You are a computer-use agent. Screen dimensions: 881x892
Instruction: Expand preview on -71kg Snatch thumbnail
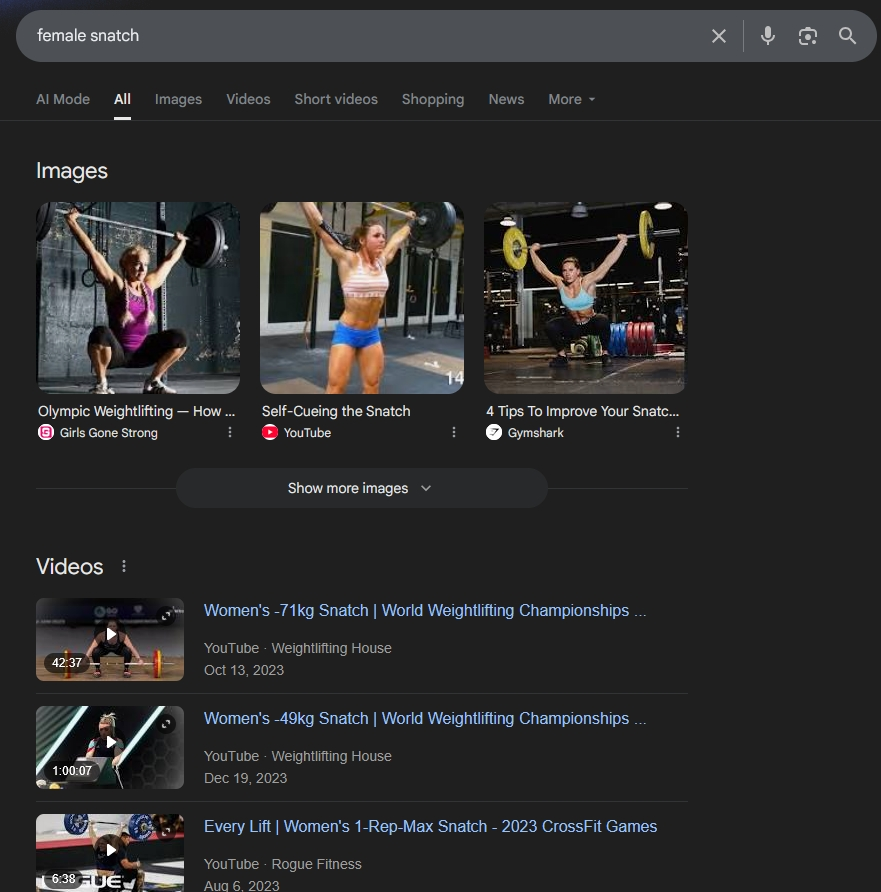pyautogui.click(x=166, y=616)
